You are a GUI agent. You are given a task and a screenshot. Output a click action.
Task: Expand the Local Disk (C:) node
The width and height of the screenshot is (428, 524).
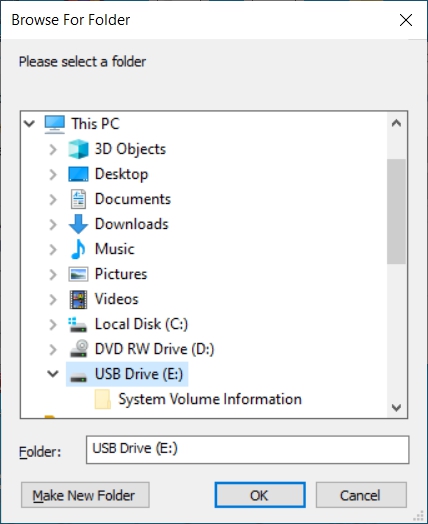[x=53, y=324]
